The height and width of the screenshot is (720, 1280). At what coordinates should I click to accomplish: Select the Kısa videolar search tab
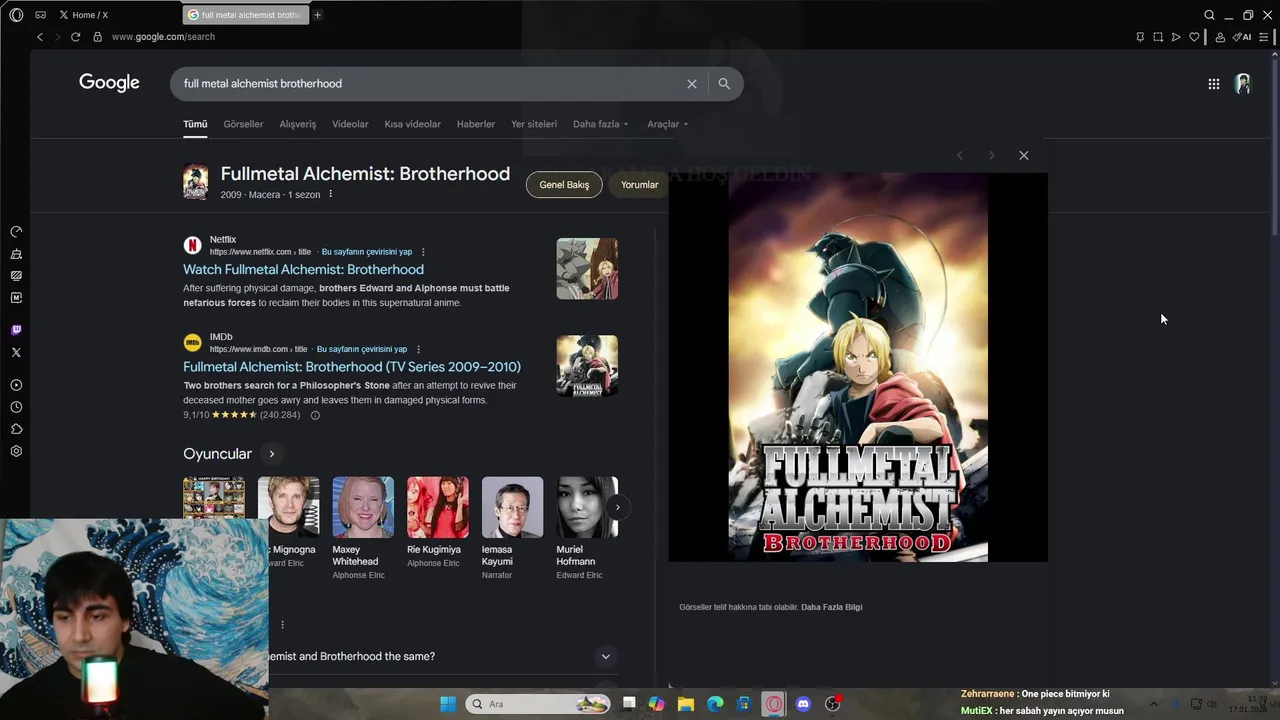[413, 124]
